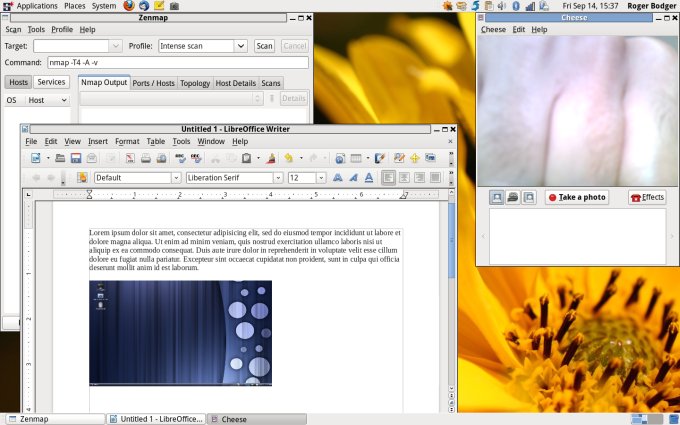This screenshot has height=425, width=680.
Task: Open the font size 12 dropdown
Action: [x=320, y=178]
